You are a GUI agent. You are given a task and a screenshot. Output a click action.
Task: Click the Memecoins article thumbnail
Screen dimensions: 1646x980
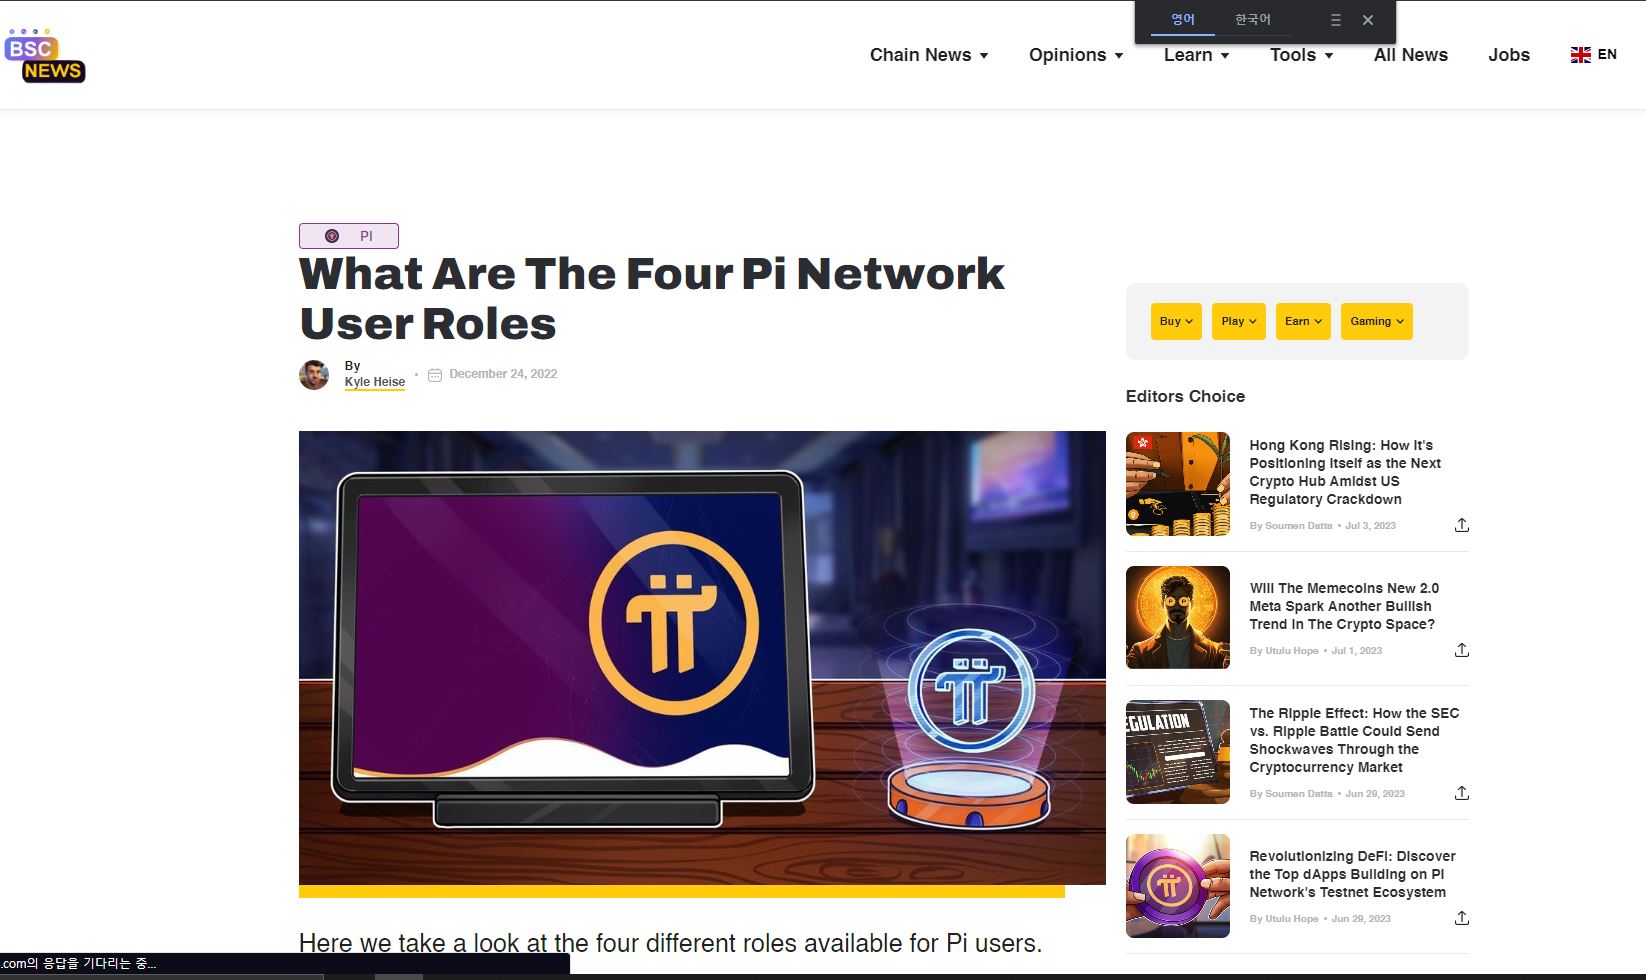click(1178, 618)
